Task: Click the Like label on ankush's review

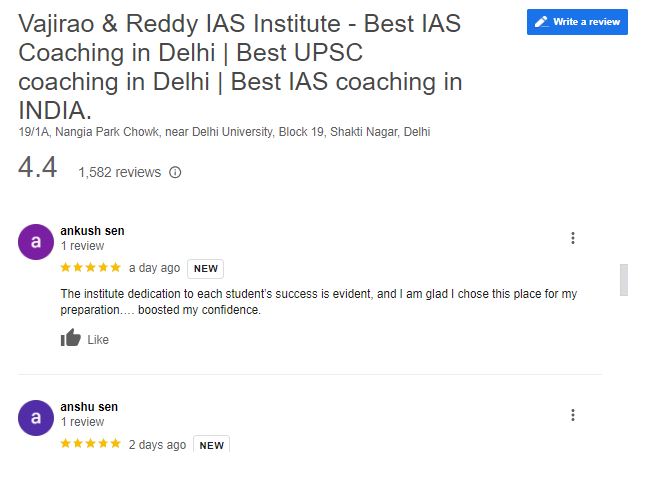Action: (98, 340)
